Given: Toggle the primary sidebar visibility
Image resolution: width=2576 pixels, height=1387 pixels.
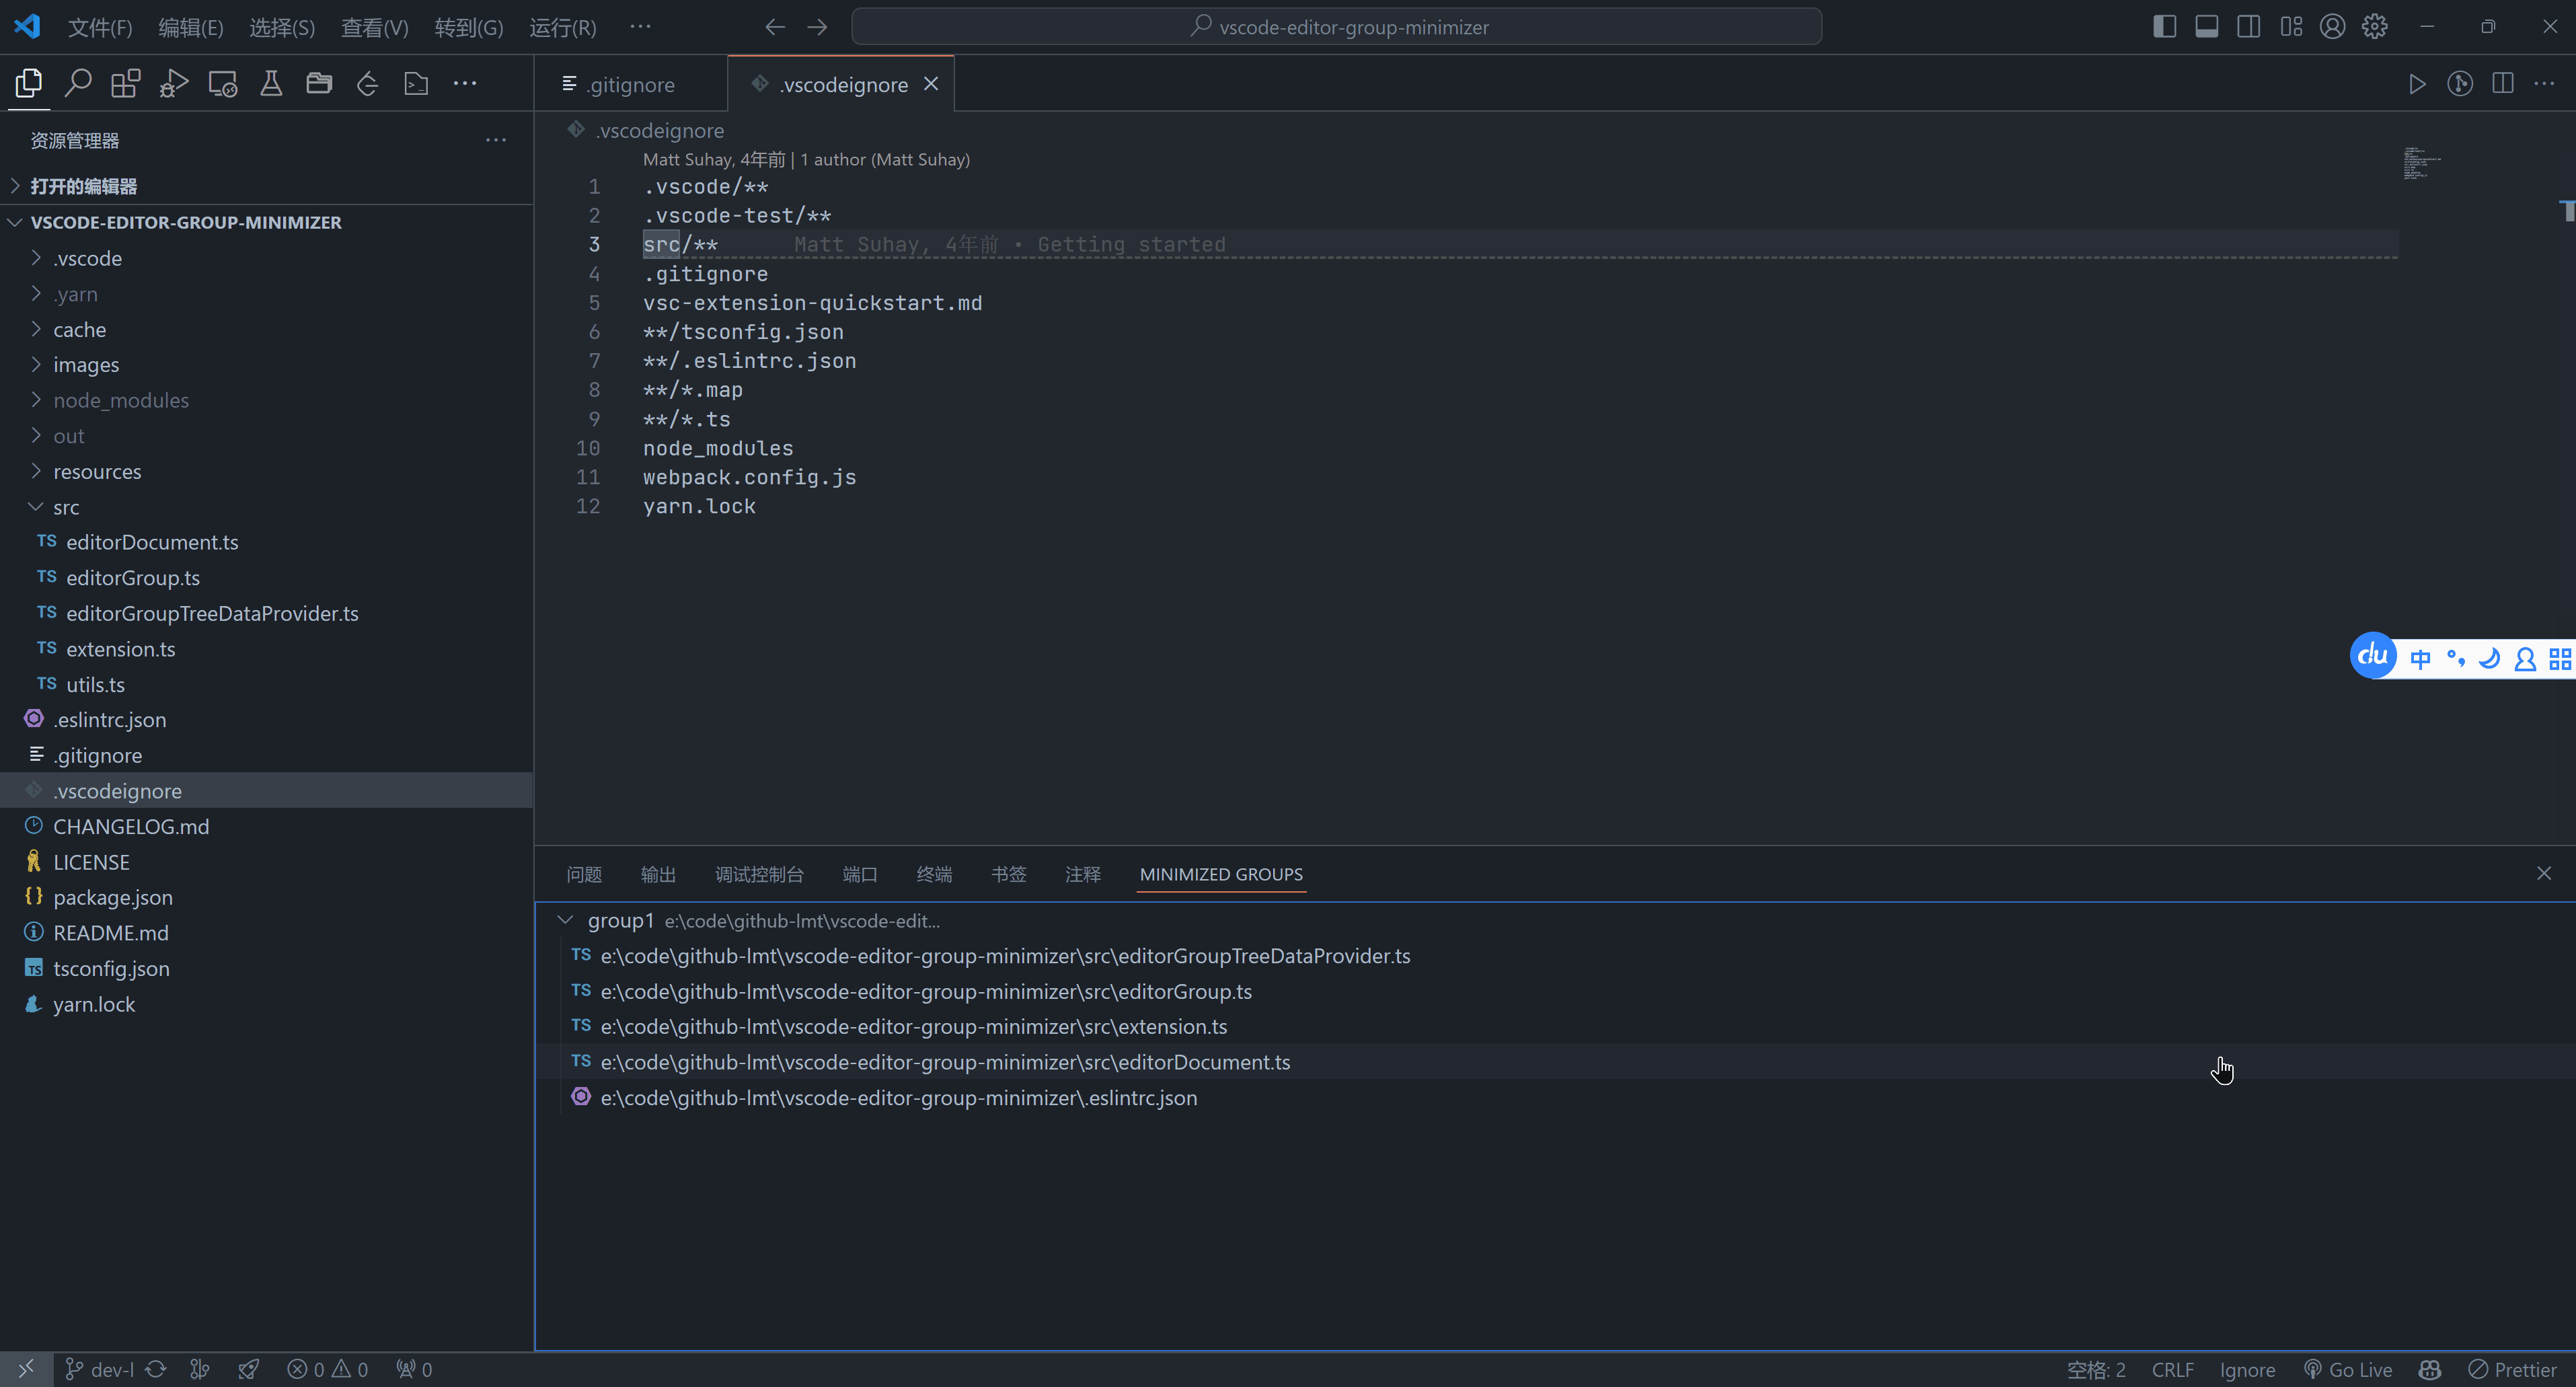Looking at the screenshot, I should (x=2164, y=26).
